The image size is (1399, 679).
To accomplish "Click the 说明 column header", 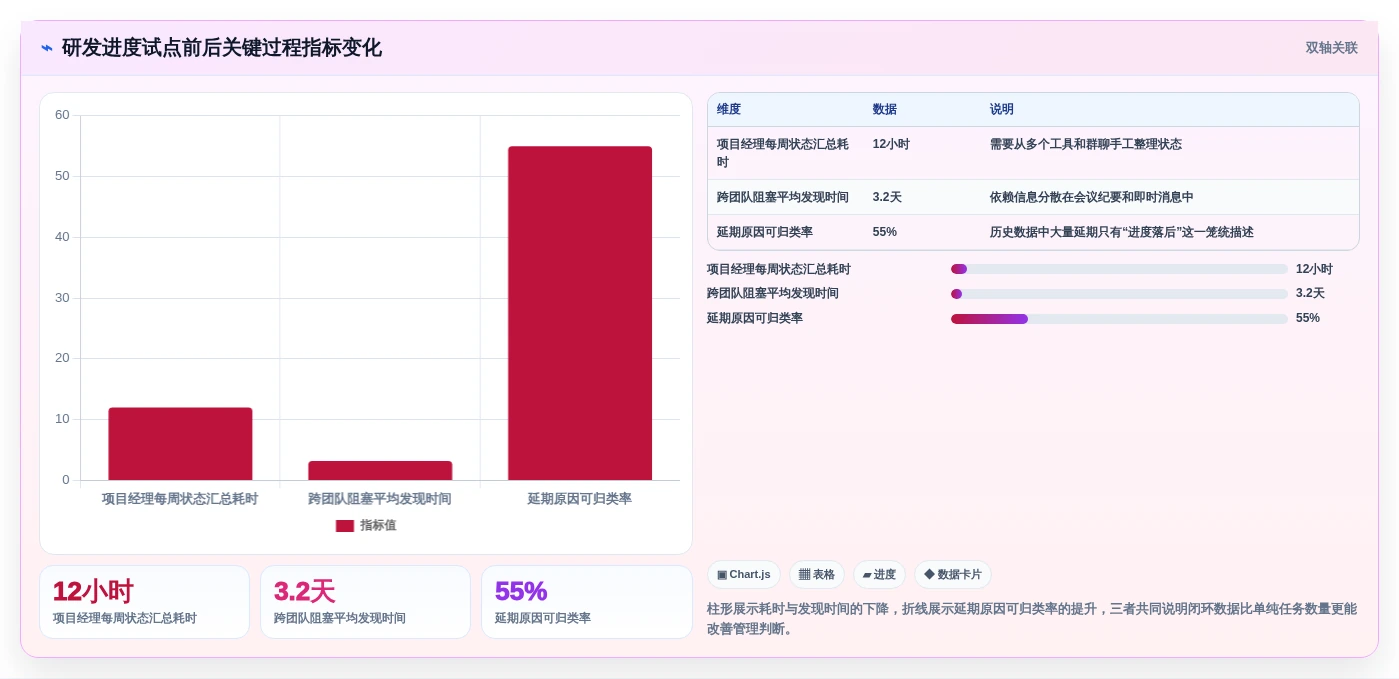I will point(1002,110).
